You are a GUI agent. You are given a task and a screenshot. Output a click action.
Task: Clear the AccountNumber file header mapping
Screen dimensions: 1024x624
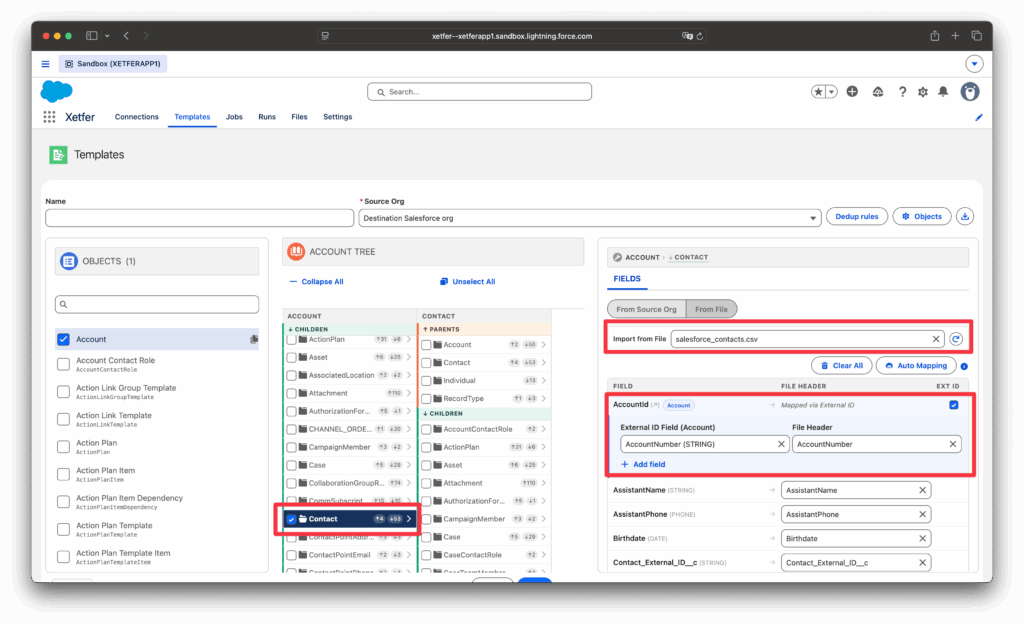[952, 444]
